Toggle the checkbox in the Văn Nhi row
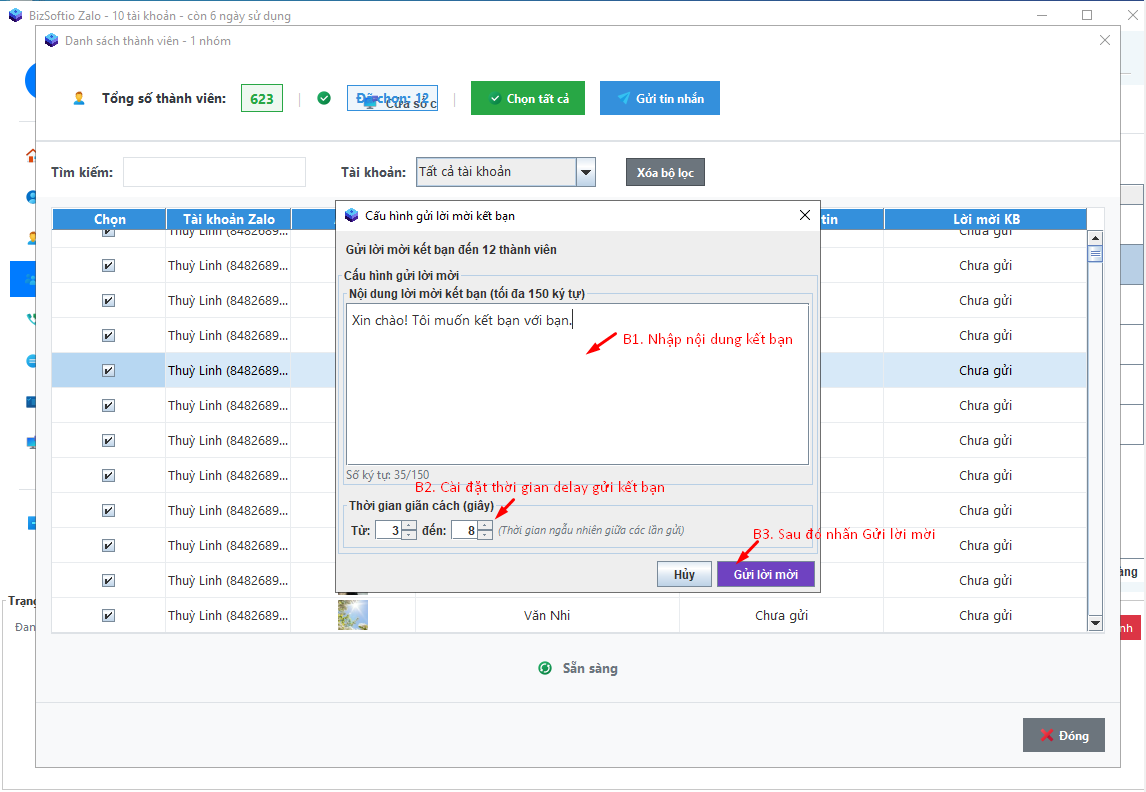The height and width of the screenshot is (792, 1146). pyautogui.click(x=108, y=615)
